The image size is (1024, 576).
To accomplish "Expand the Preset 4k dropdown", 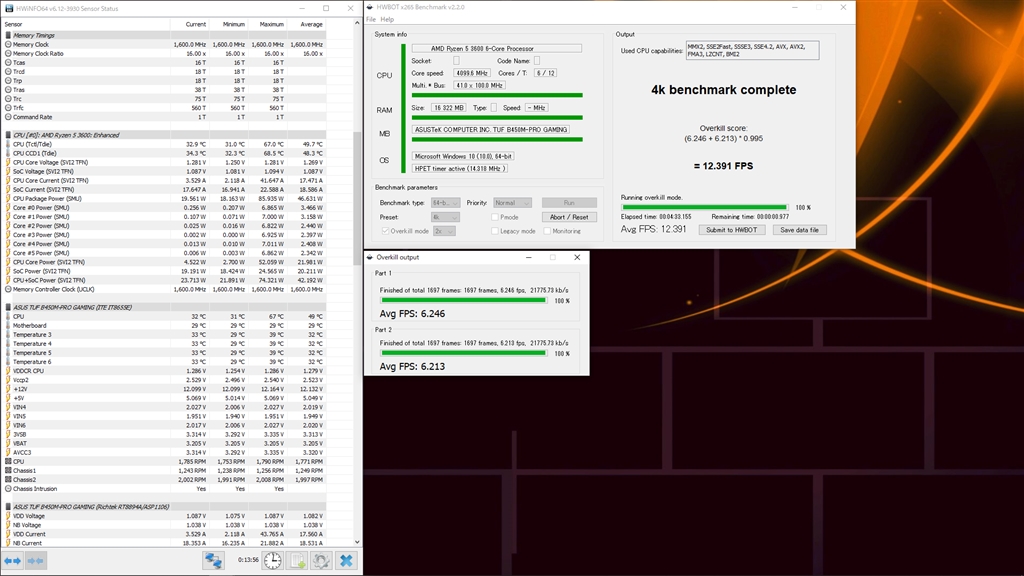I will 445,217.
